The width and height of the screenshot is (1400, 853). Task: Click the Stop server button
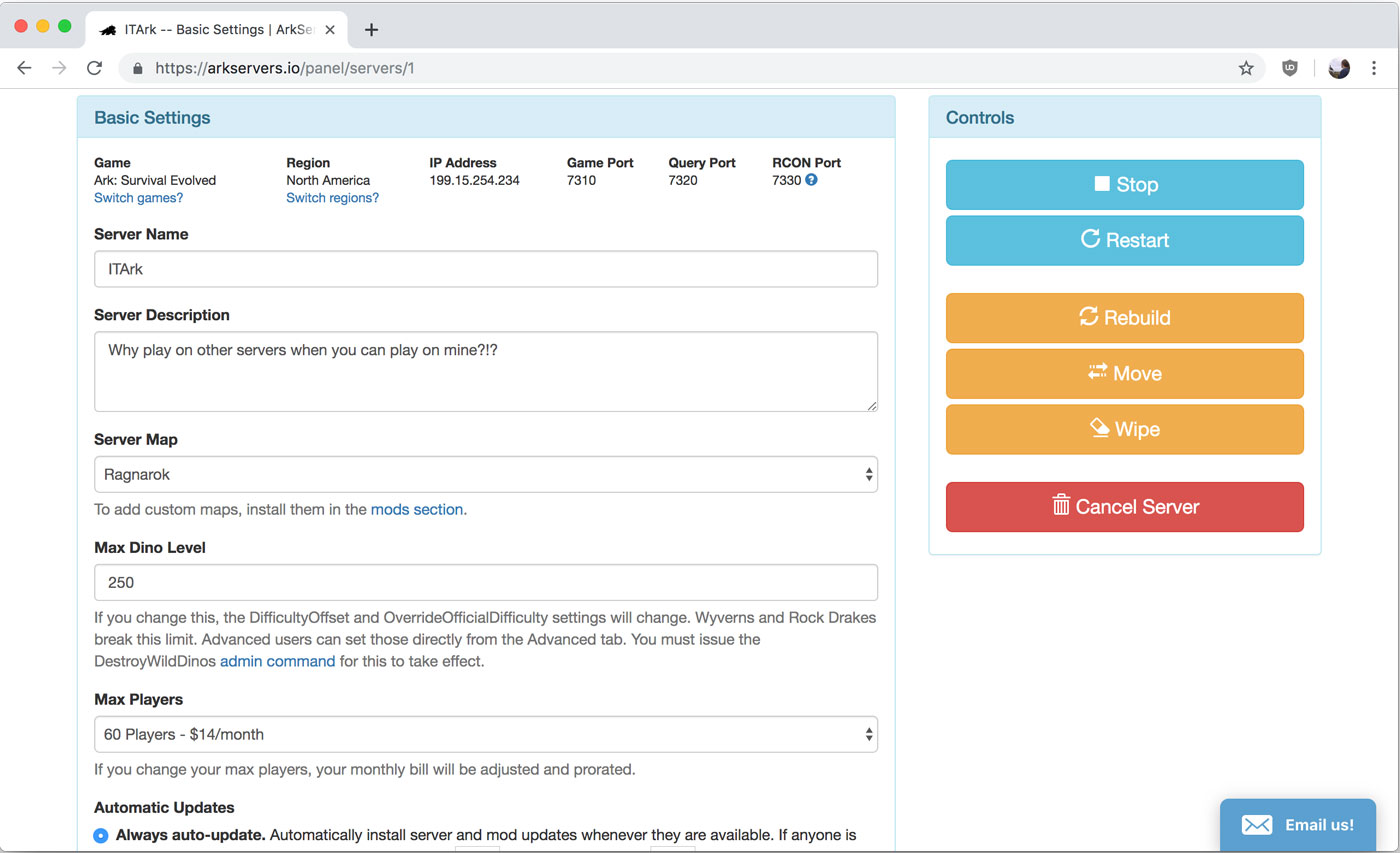coord(1125,185)
